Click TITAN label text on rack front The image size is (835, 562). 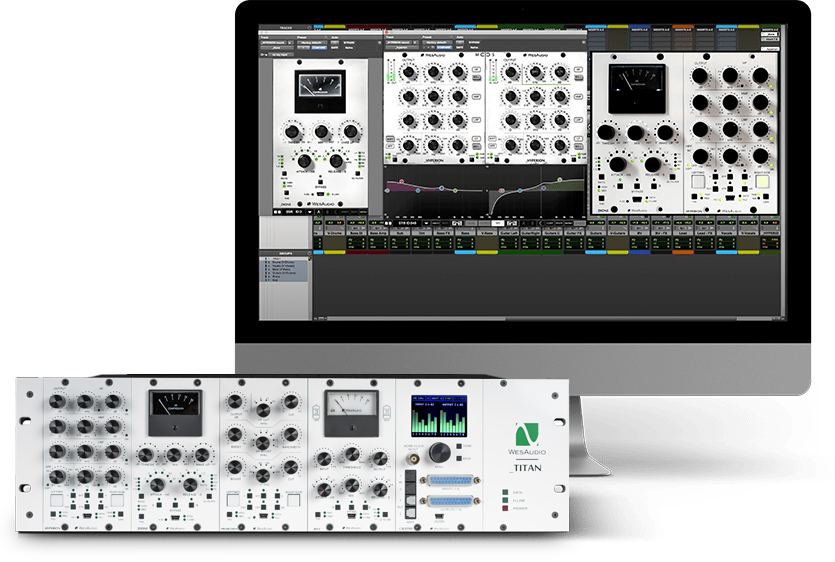526,468
